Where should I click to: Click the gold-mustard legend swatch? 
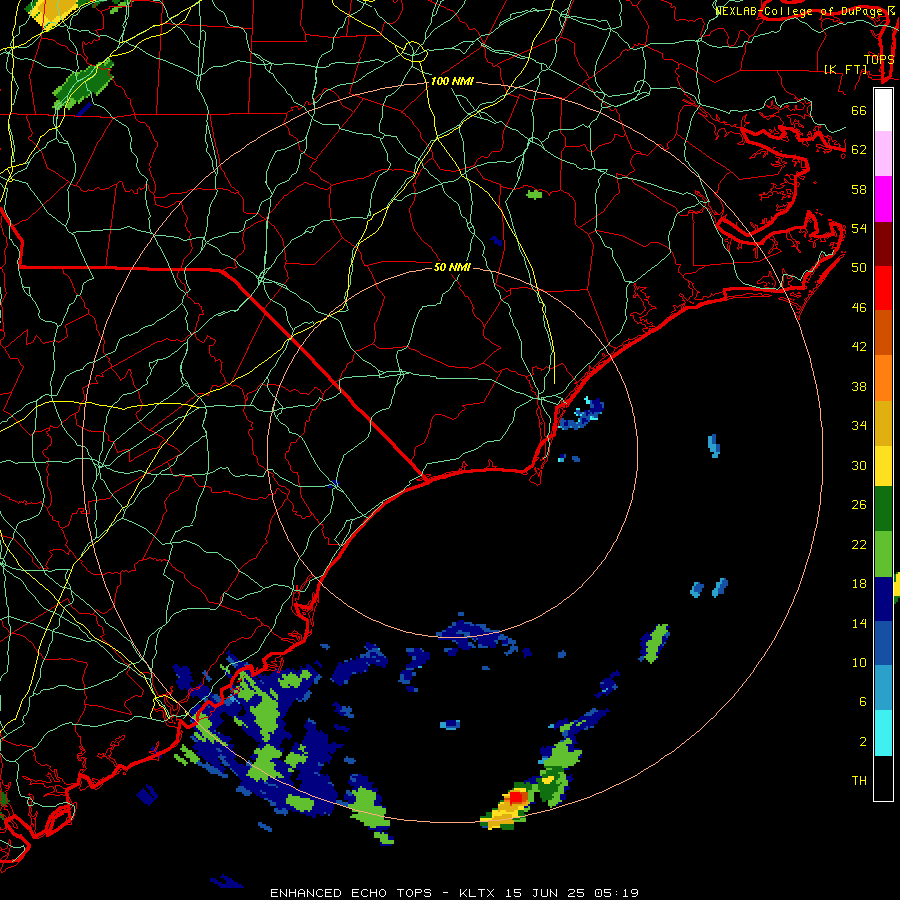[x=883, y=422]
